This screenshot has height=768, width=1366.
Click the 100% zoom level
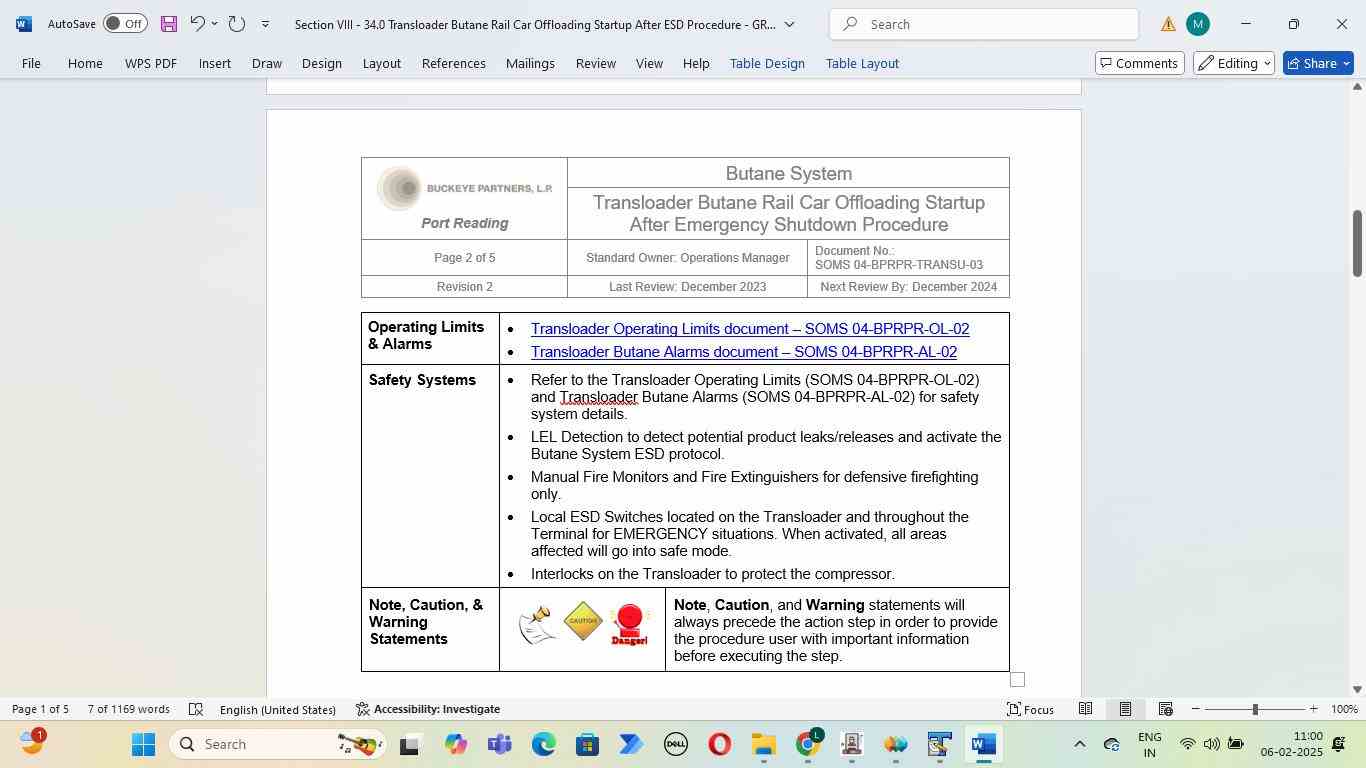pyautogui.click(x=1344, y=709)
